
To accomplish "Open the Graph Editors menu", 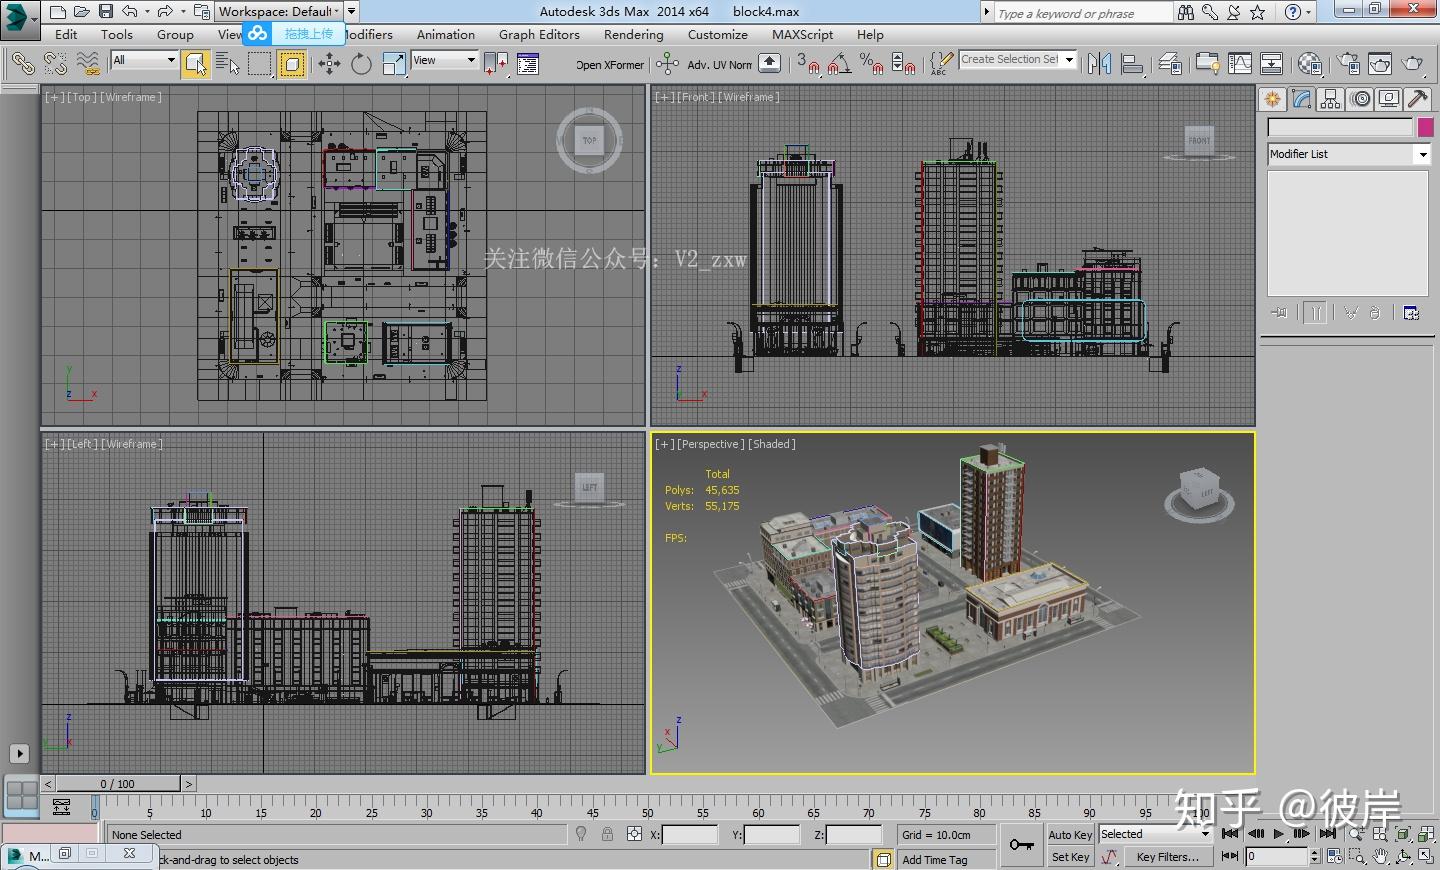I will pyautogui.click(x=539, y=34).
